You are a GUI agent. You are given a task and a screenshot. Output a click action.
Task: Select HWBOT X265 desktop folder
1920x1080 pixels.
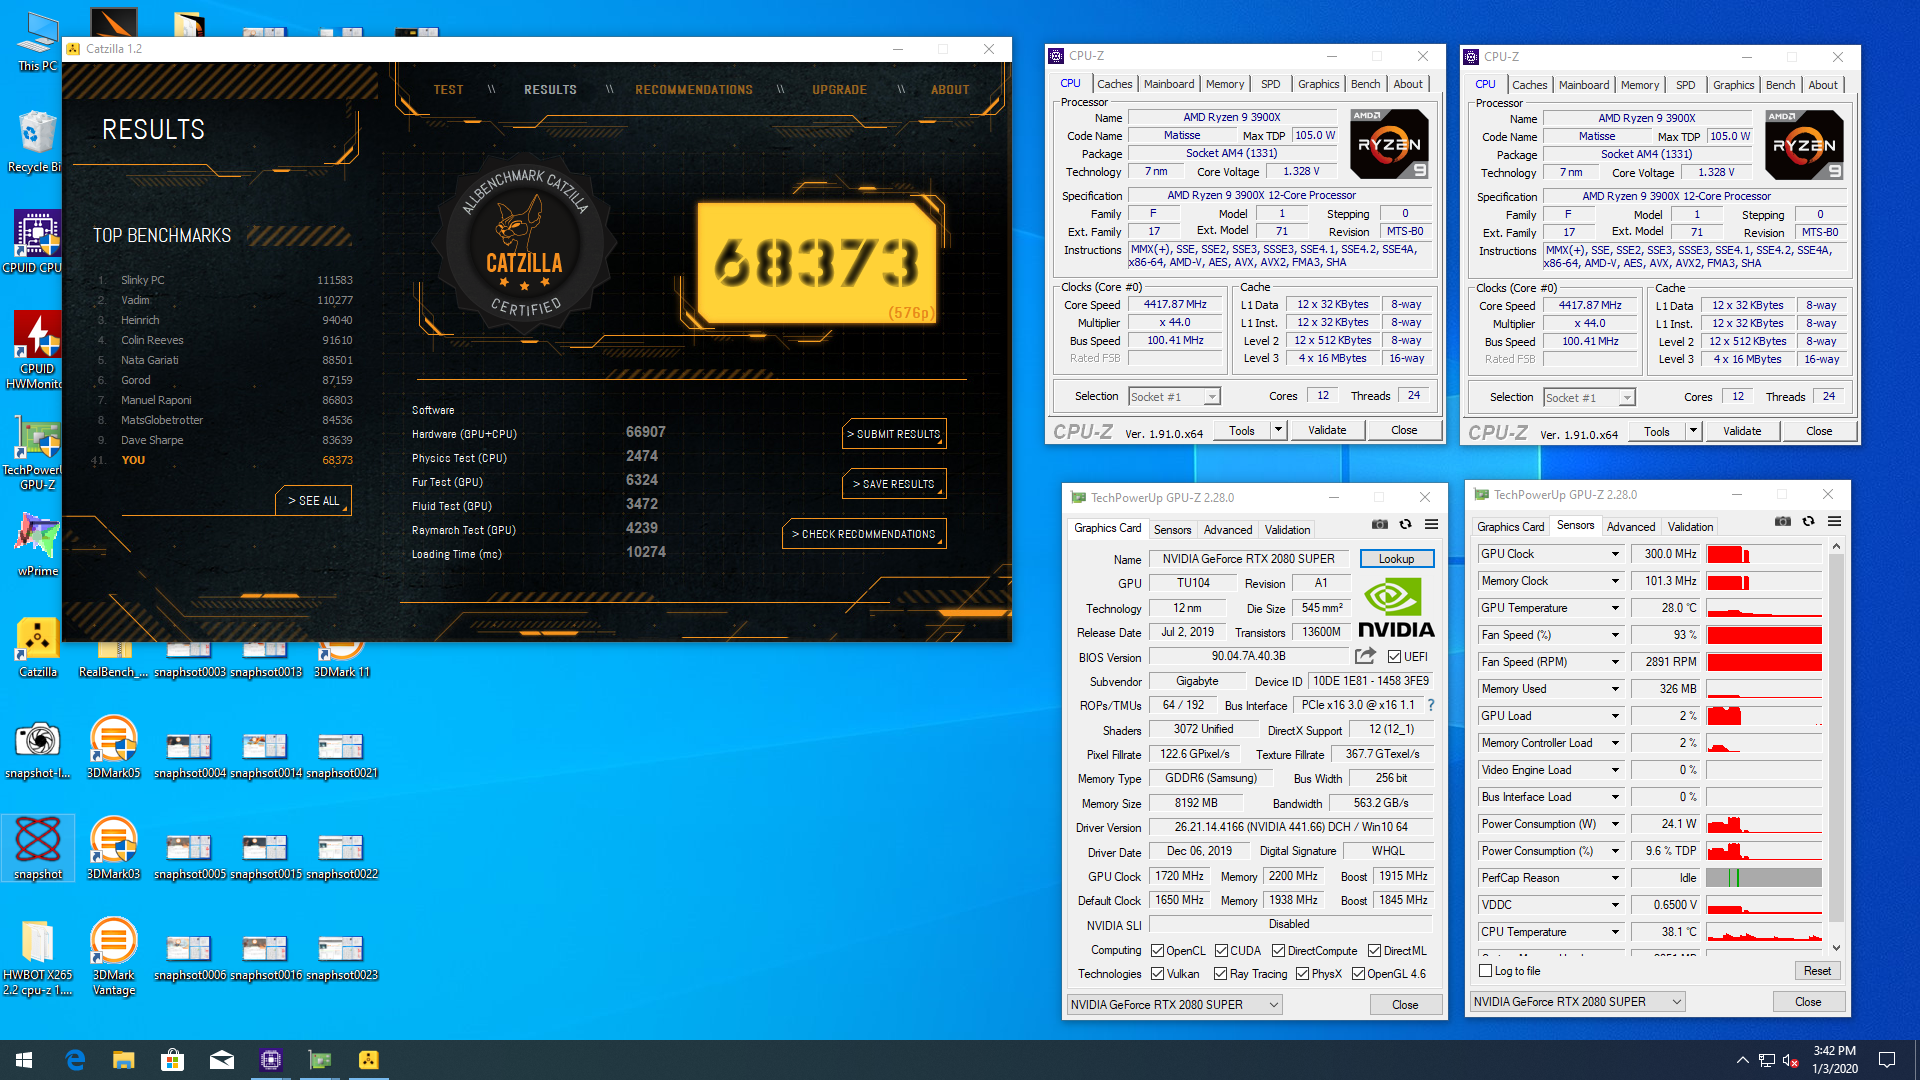(37, 957)
